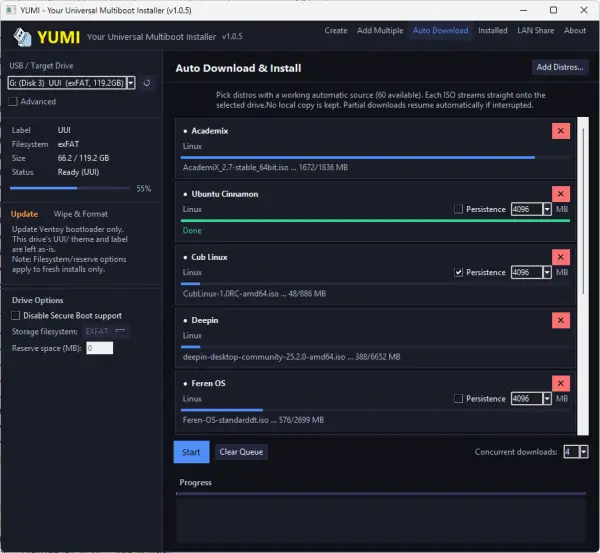Click the drive usage 55% bar
Screen dimensions: 600x553
tap(70, 188)
